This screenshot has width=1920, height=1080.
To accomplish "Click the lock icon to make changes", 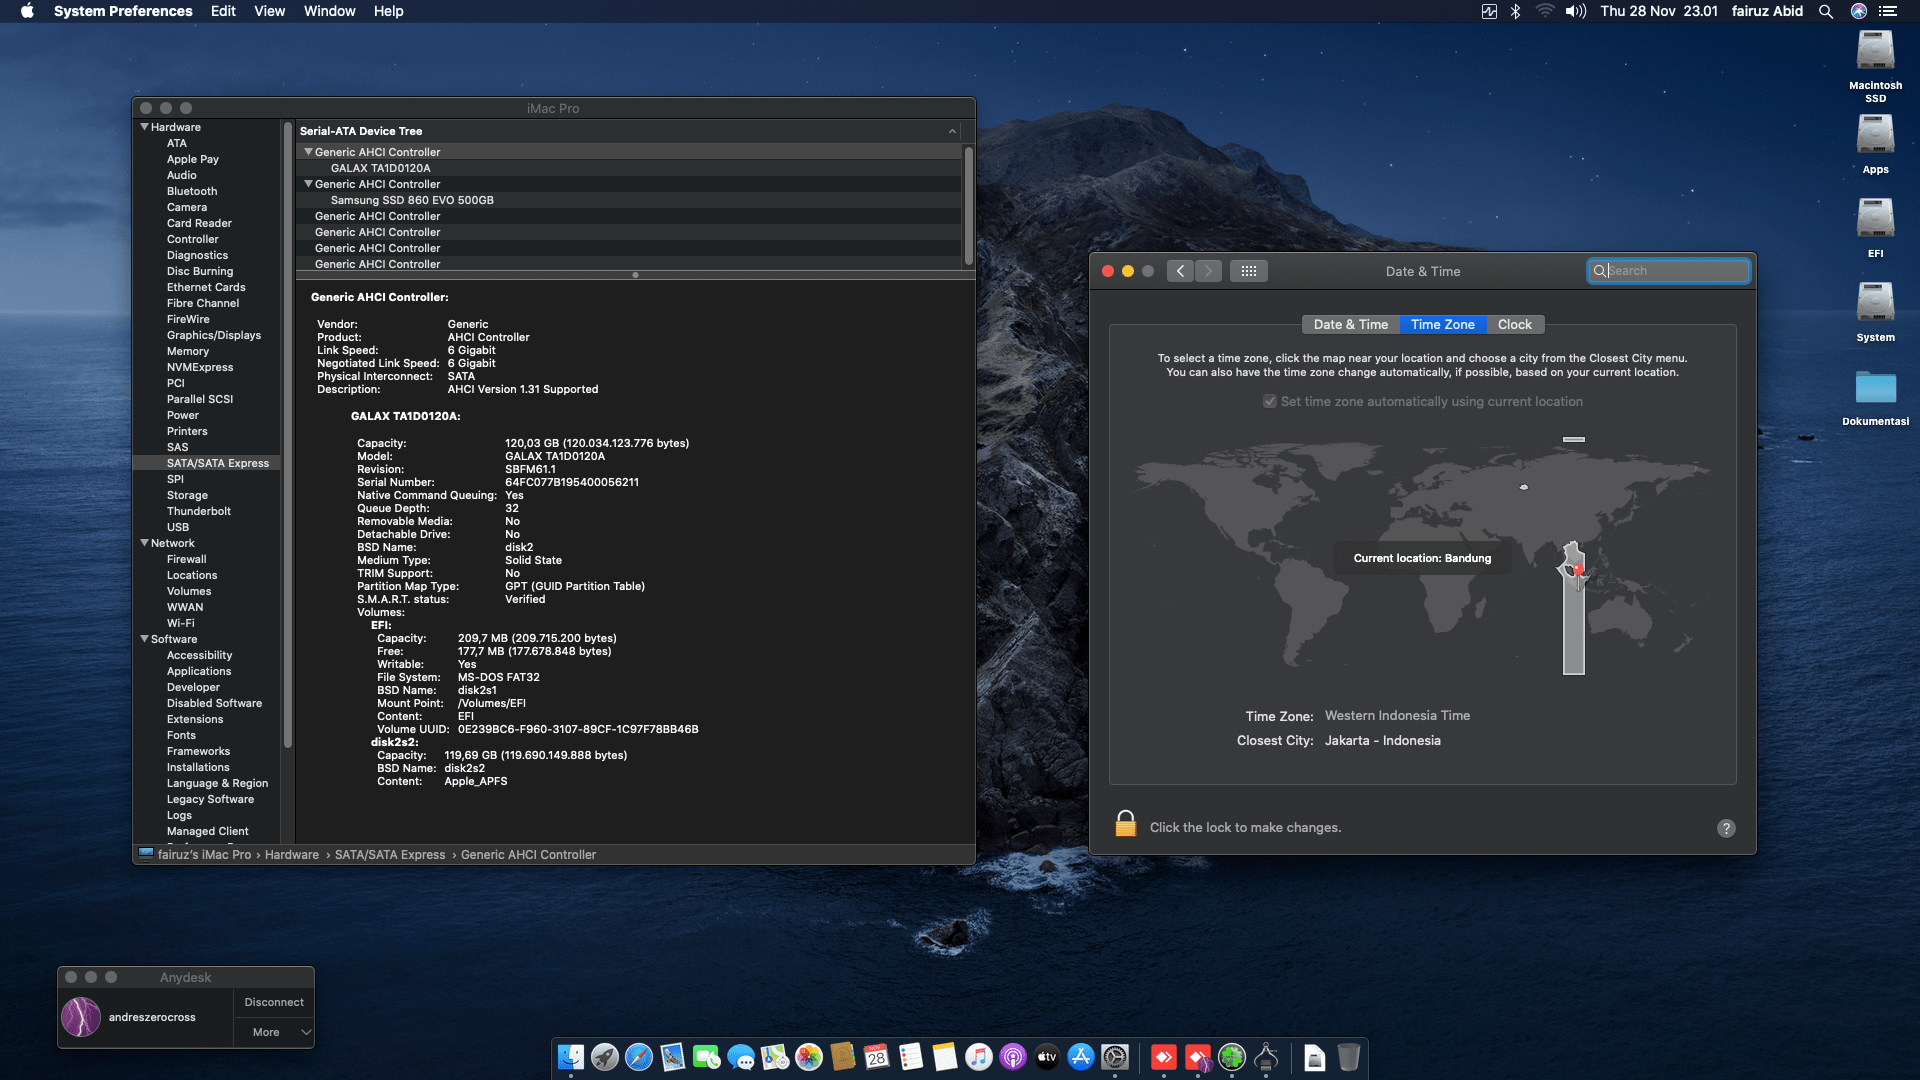I will point(1126,823).
